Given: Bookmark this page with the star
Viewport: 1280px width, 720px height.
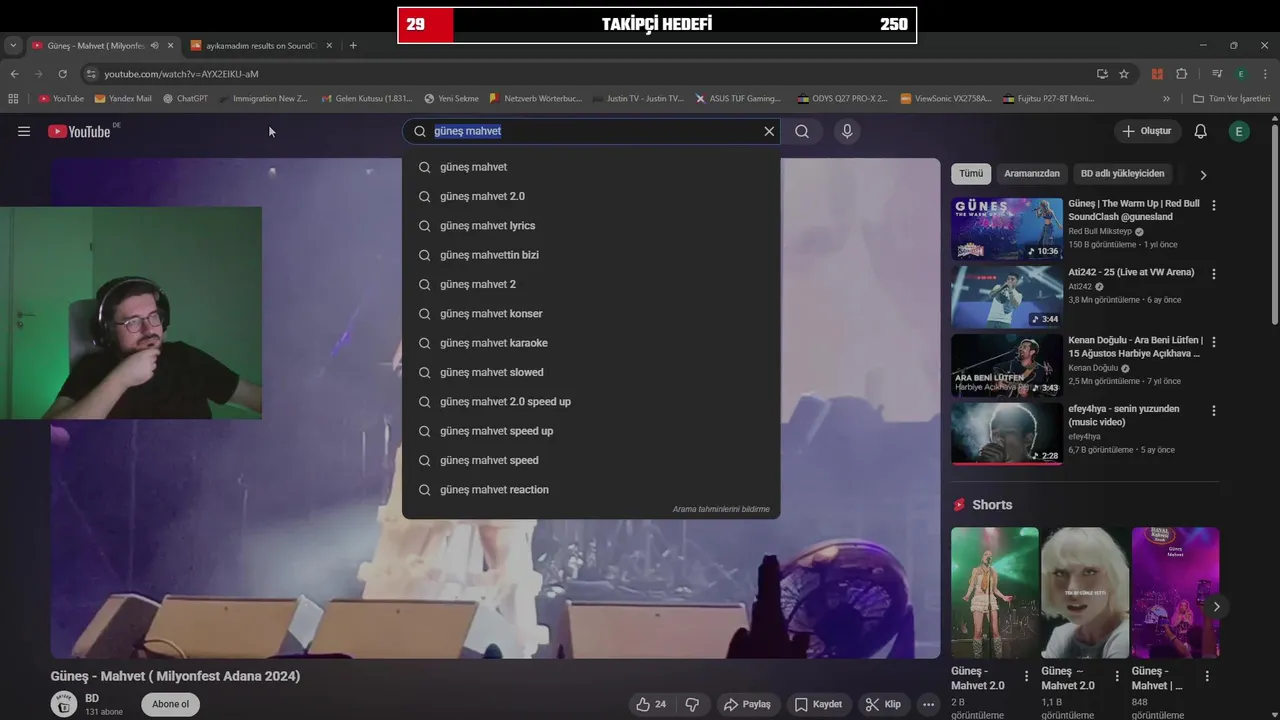Looking at the screenshot, I should [1124, 74].
